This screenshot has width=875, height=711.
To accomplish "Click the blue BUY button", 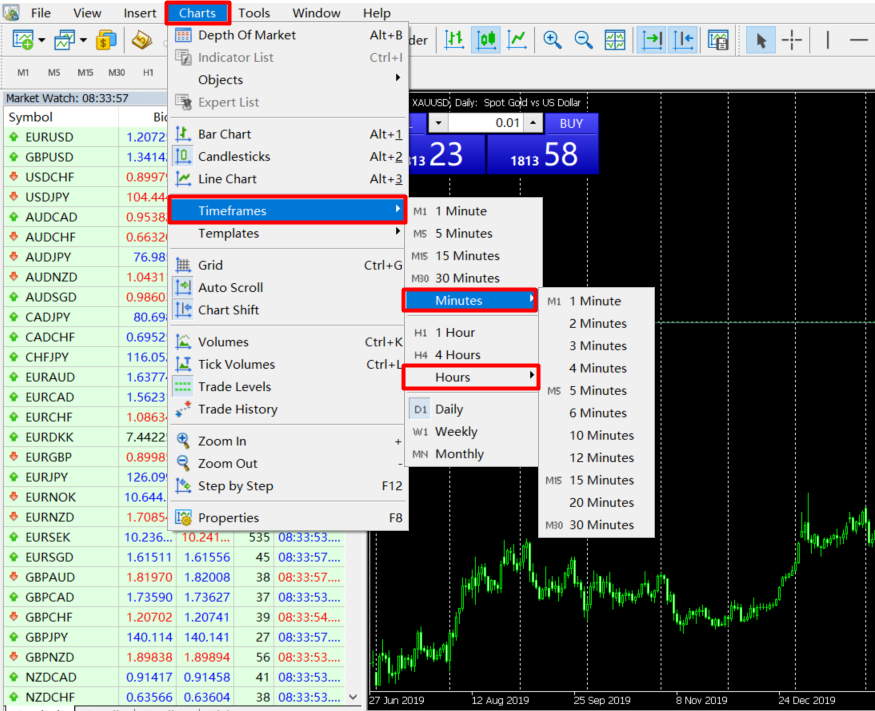I will pos(570,123).
